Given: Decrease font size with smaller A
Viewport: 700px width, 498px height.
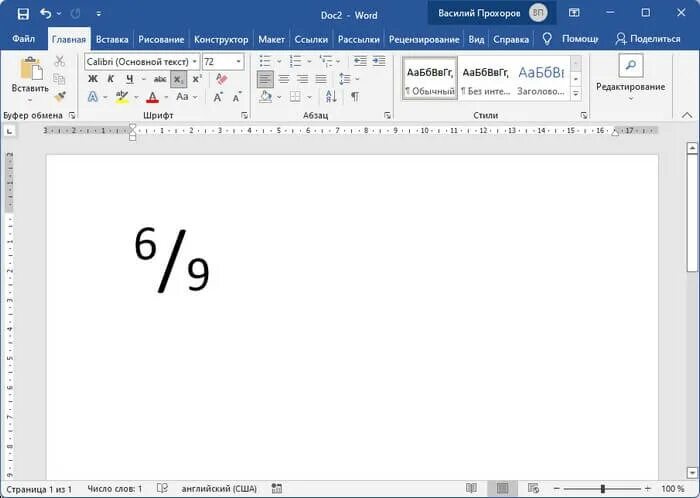Looking at the screenshot, I should [x=237, y=96].
